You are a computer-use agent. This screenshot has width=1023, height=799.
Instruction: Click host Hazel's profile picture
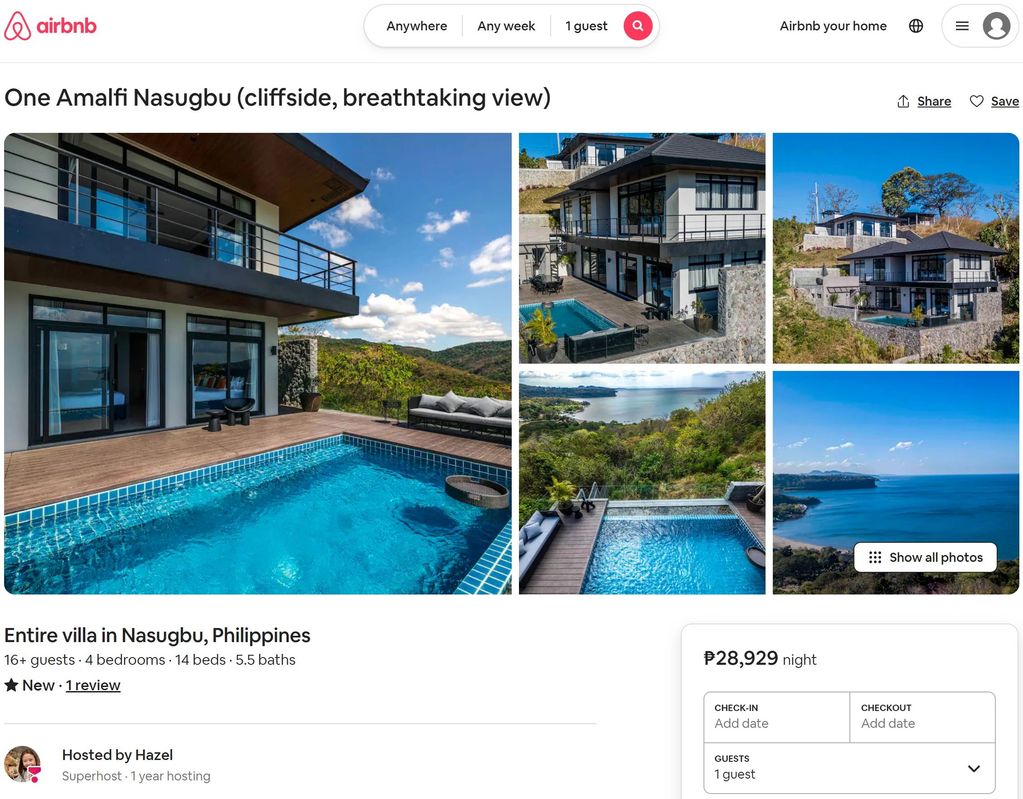[23, 764]
